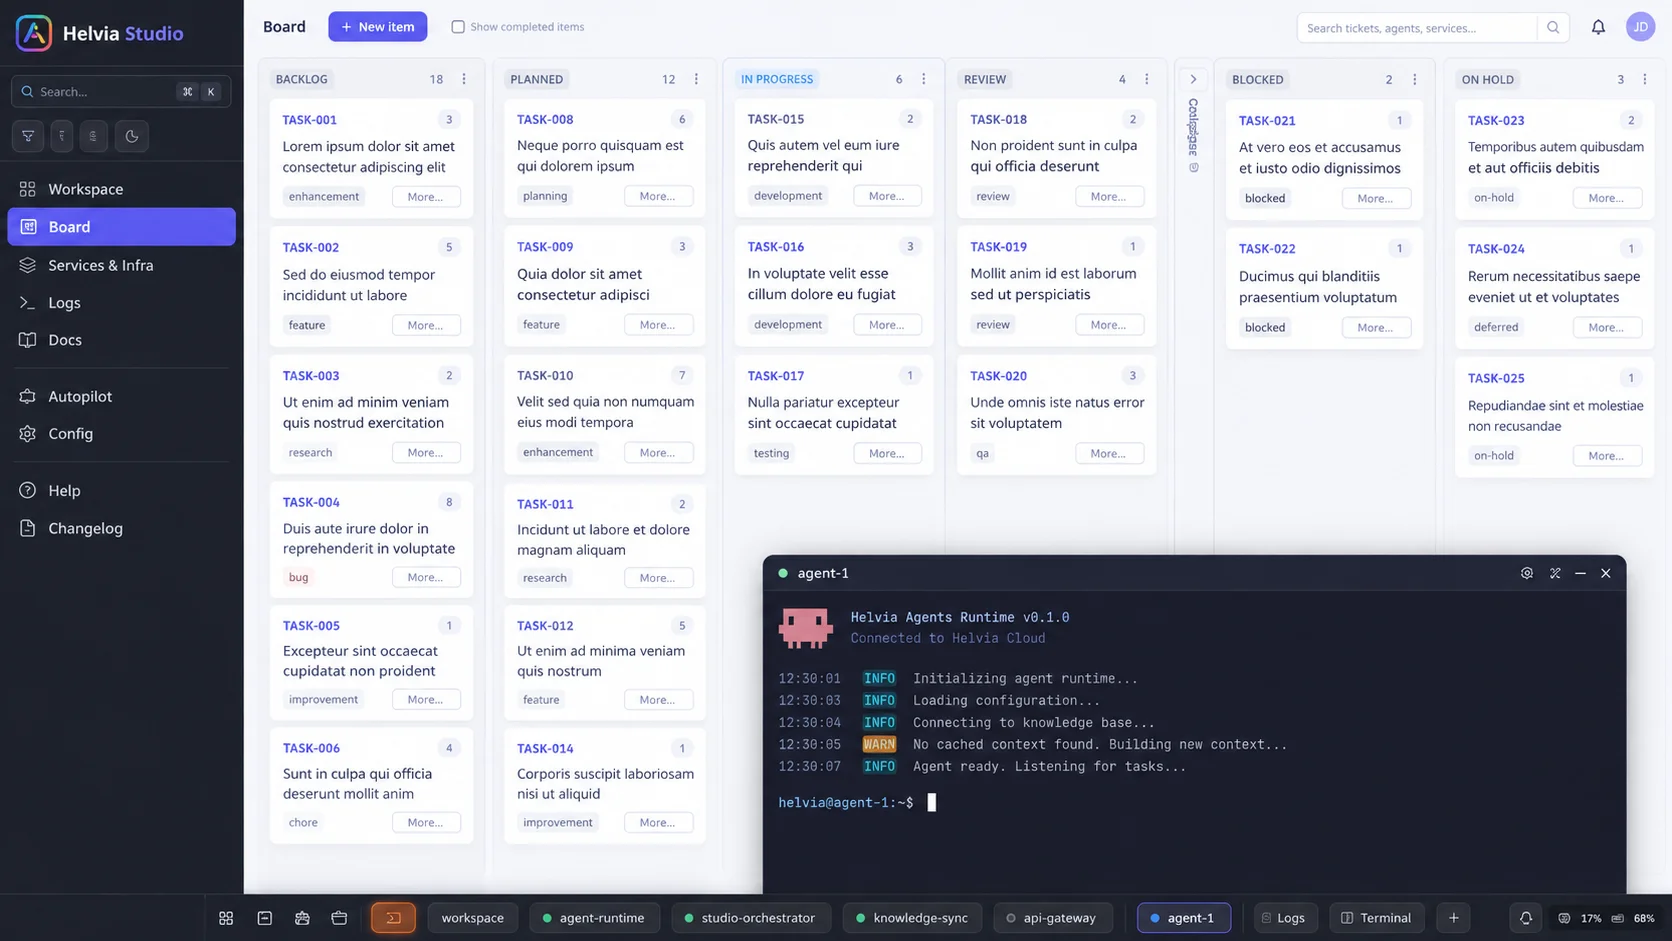Click the Helvia Studio logo icon
1672x941 pixels.
pos(34,33)
